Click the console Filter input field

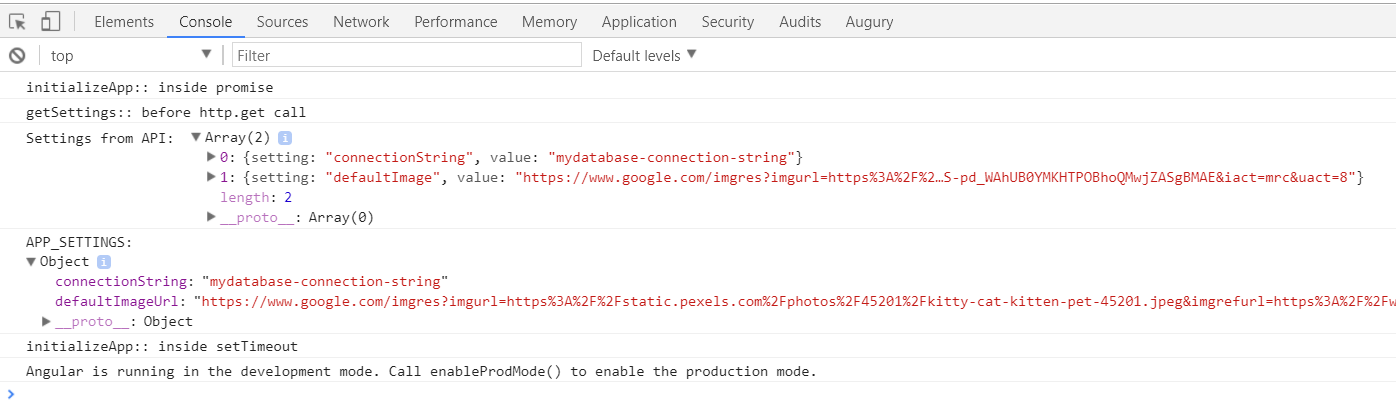tap(406, 56)
